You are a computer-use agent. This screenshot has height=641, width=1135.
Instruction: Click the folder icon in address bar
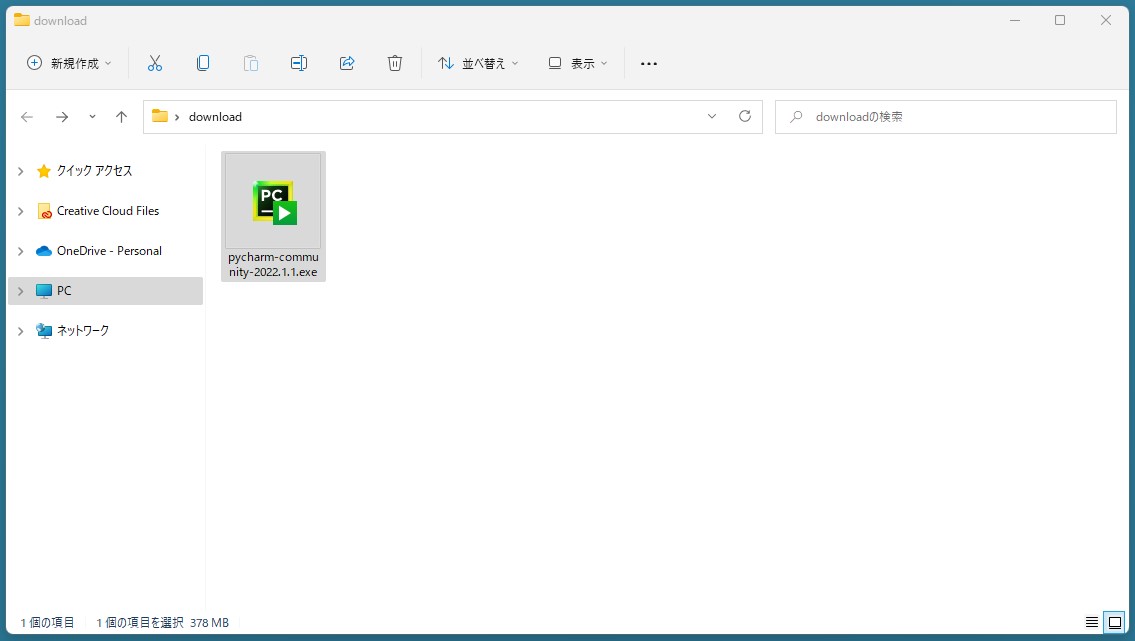(x=160, y=116)
